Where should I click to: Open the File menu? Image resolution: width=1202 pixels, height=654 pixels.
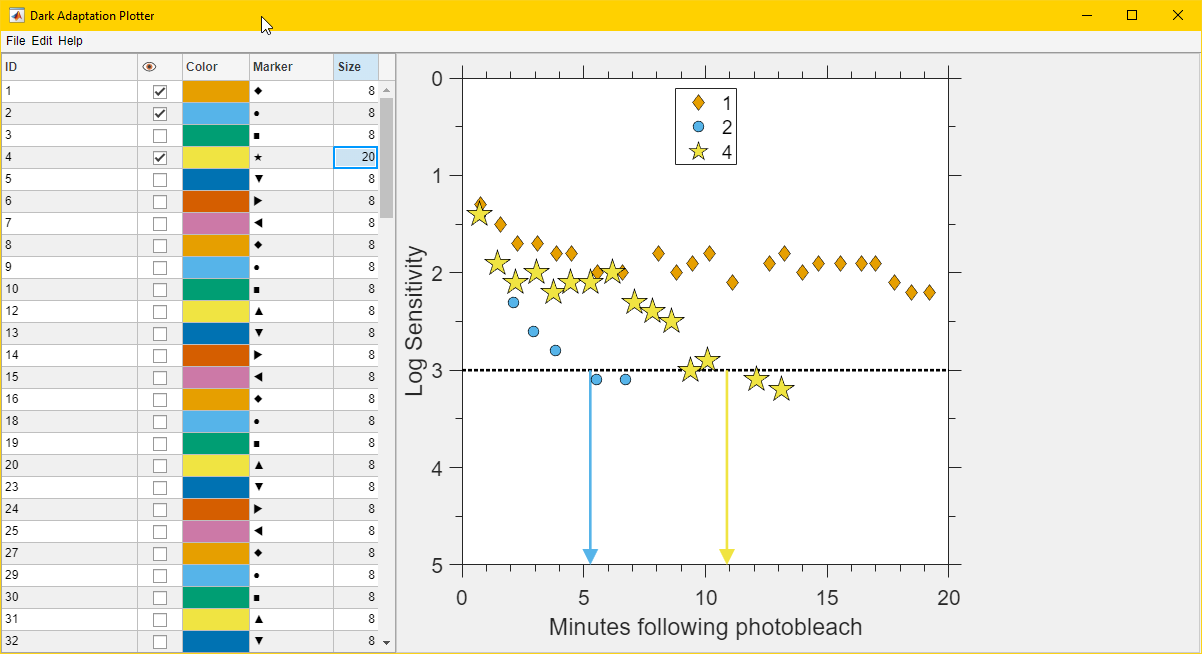(x=16, y=41)
